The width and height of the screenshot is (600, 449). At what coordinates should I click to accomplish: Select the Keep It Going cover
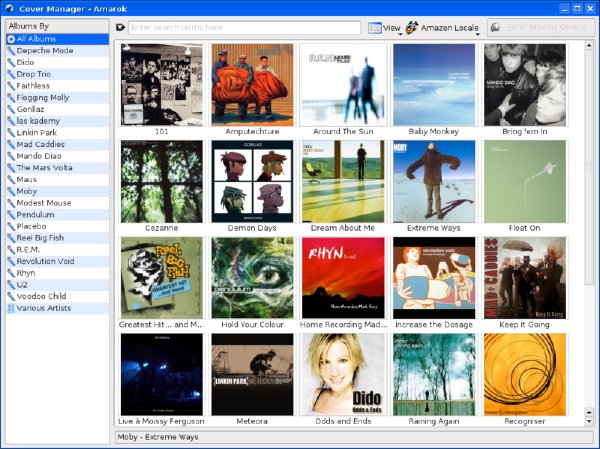tap(525, 278)
